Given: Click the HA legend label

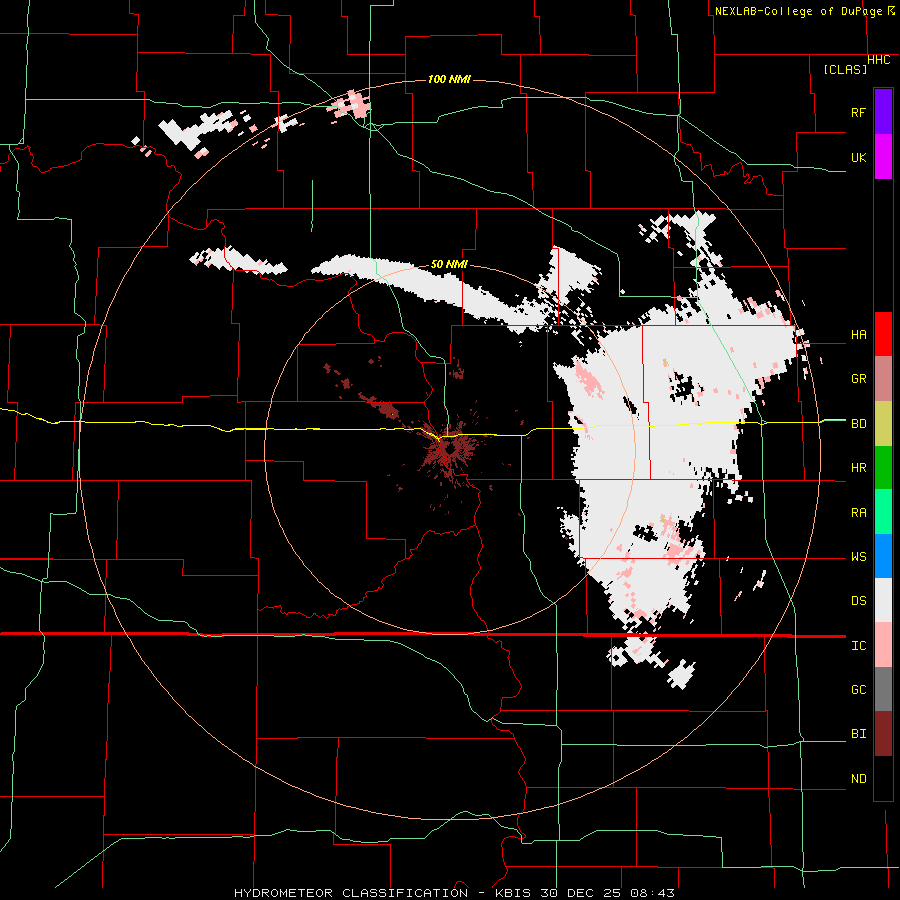Looking at the screenshot, I should 858,334.
